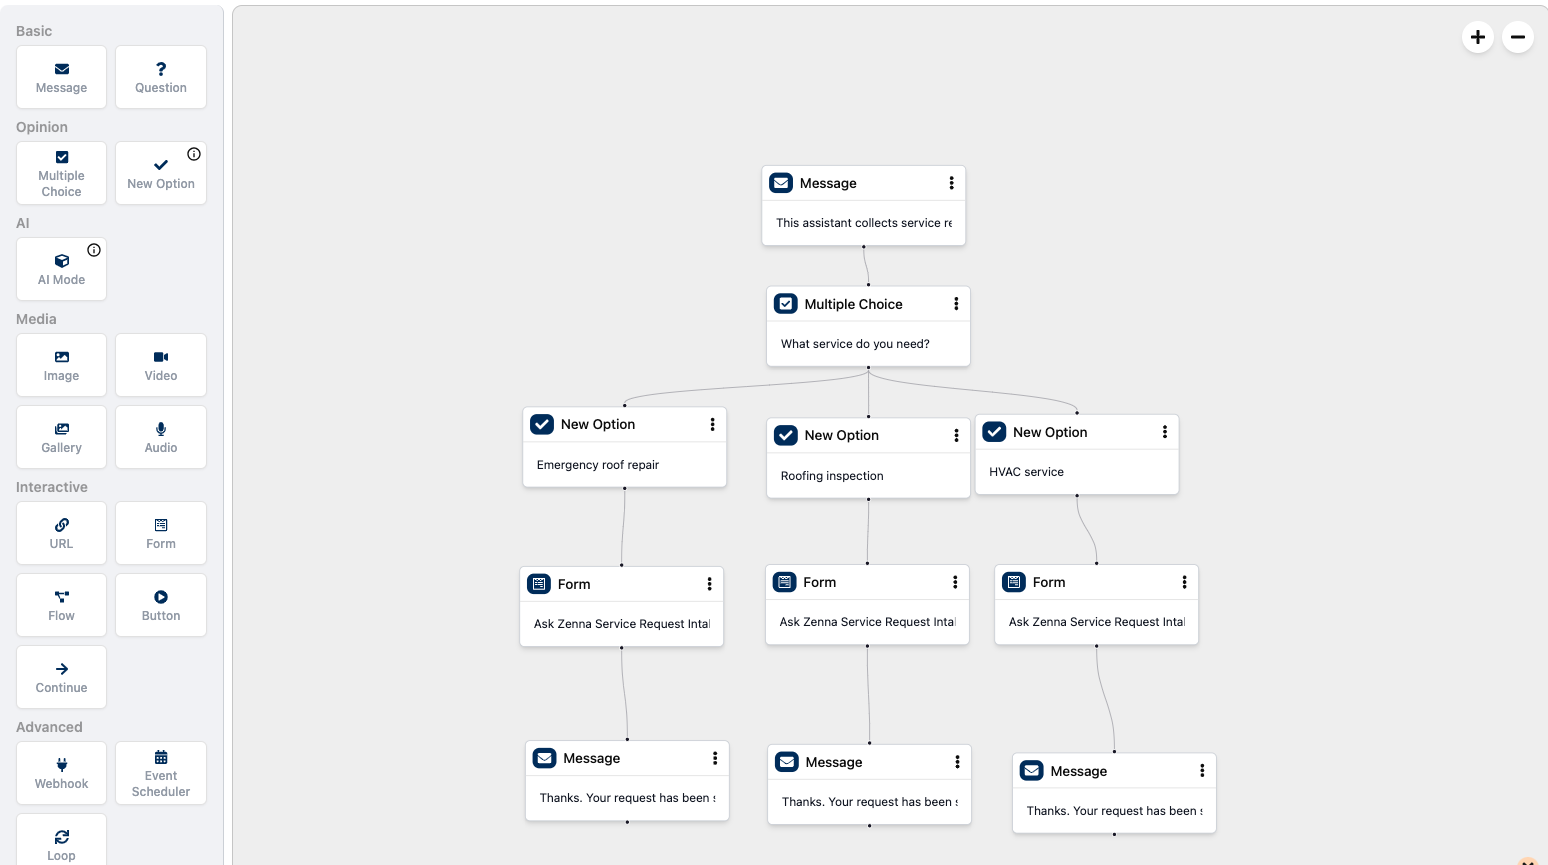Select the URL interactive block

click(x=61, y=533)
